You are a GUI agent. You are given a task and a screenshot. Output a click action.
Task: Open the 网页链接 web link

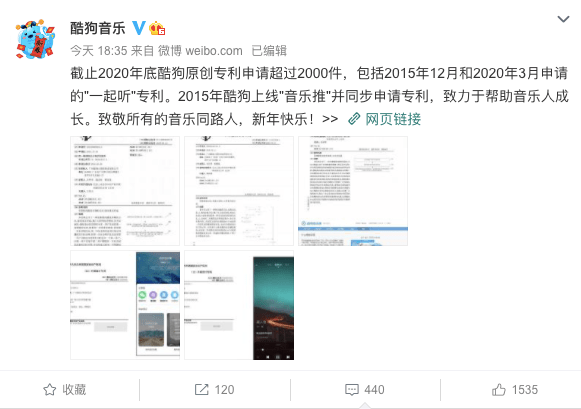[393, 119]
